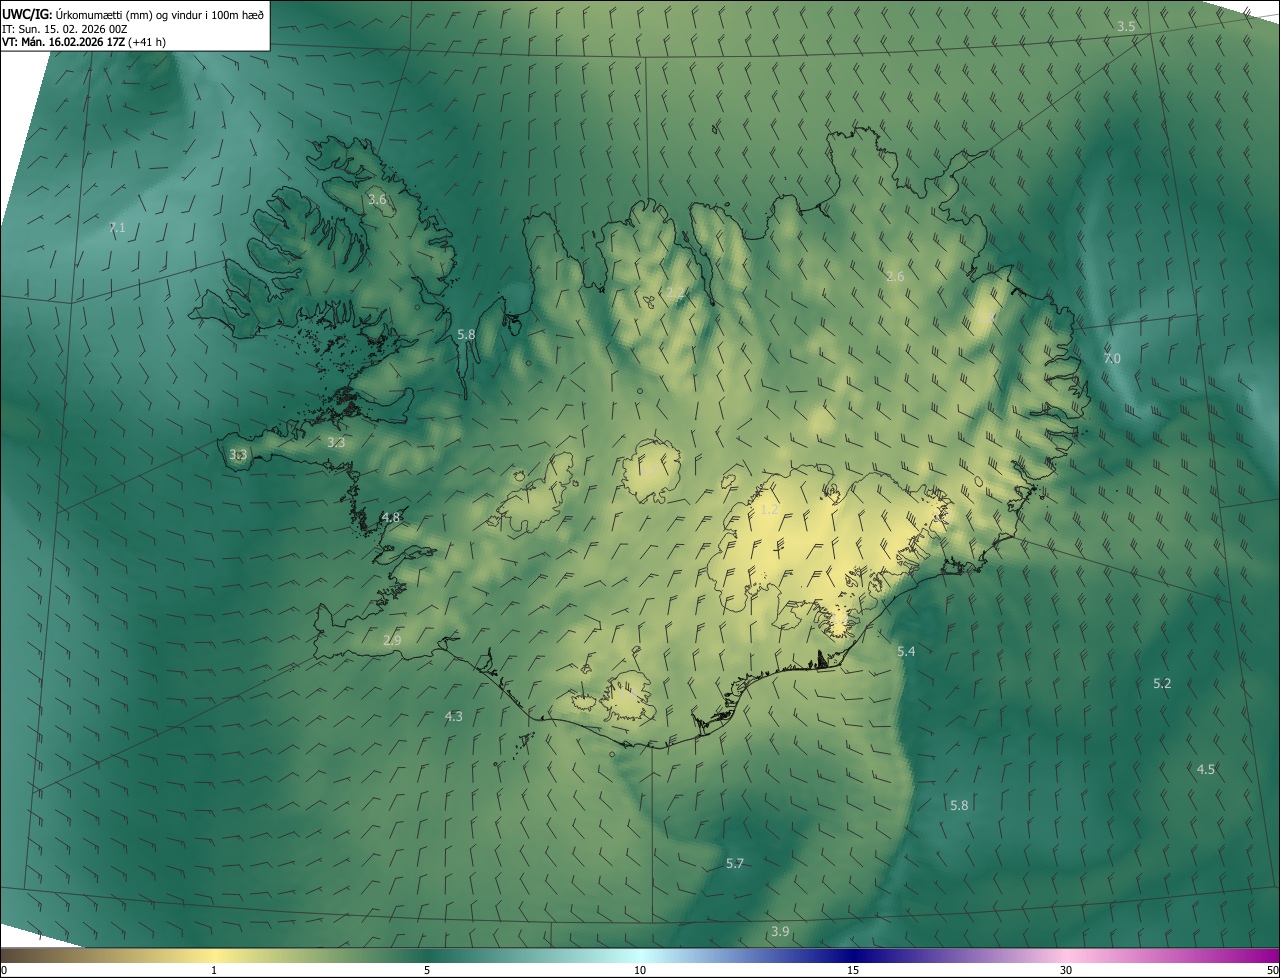The width and height of the screenshot is (1280, 978).
Task: Click the 4.3 value label on the map
Action: 454,716
